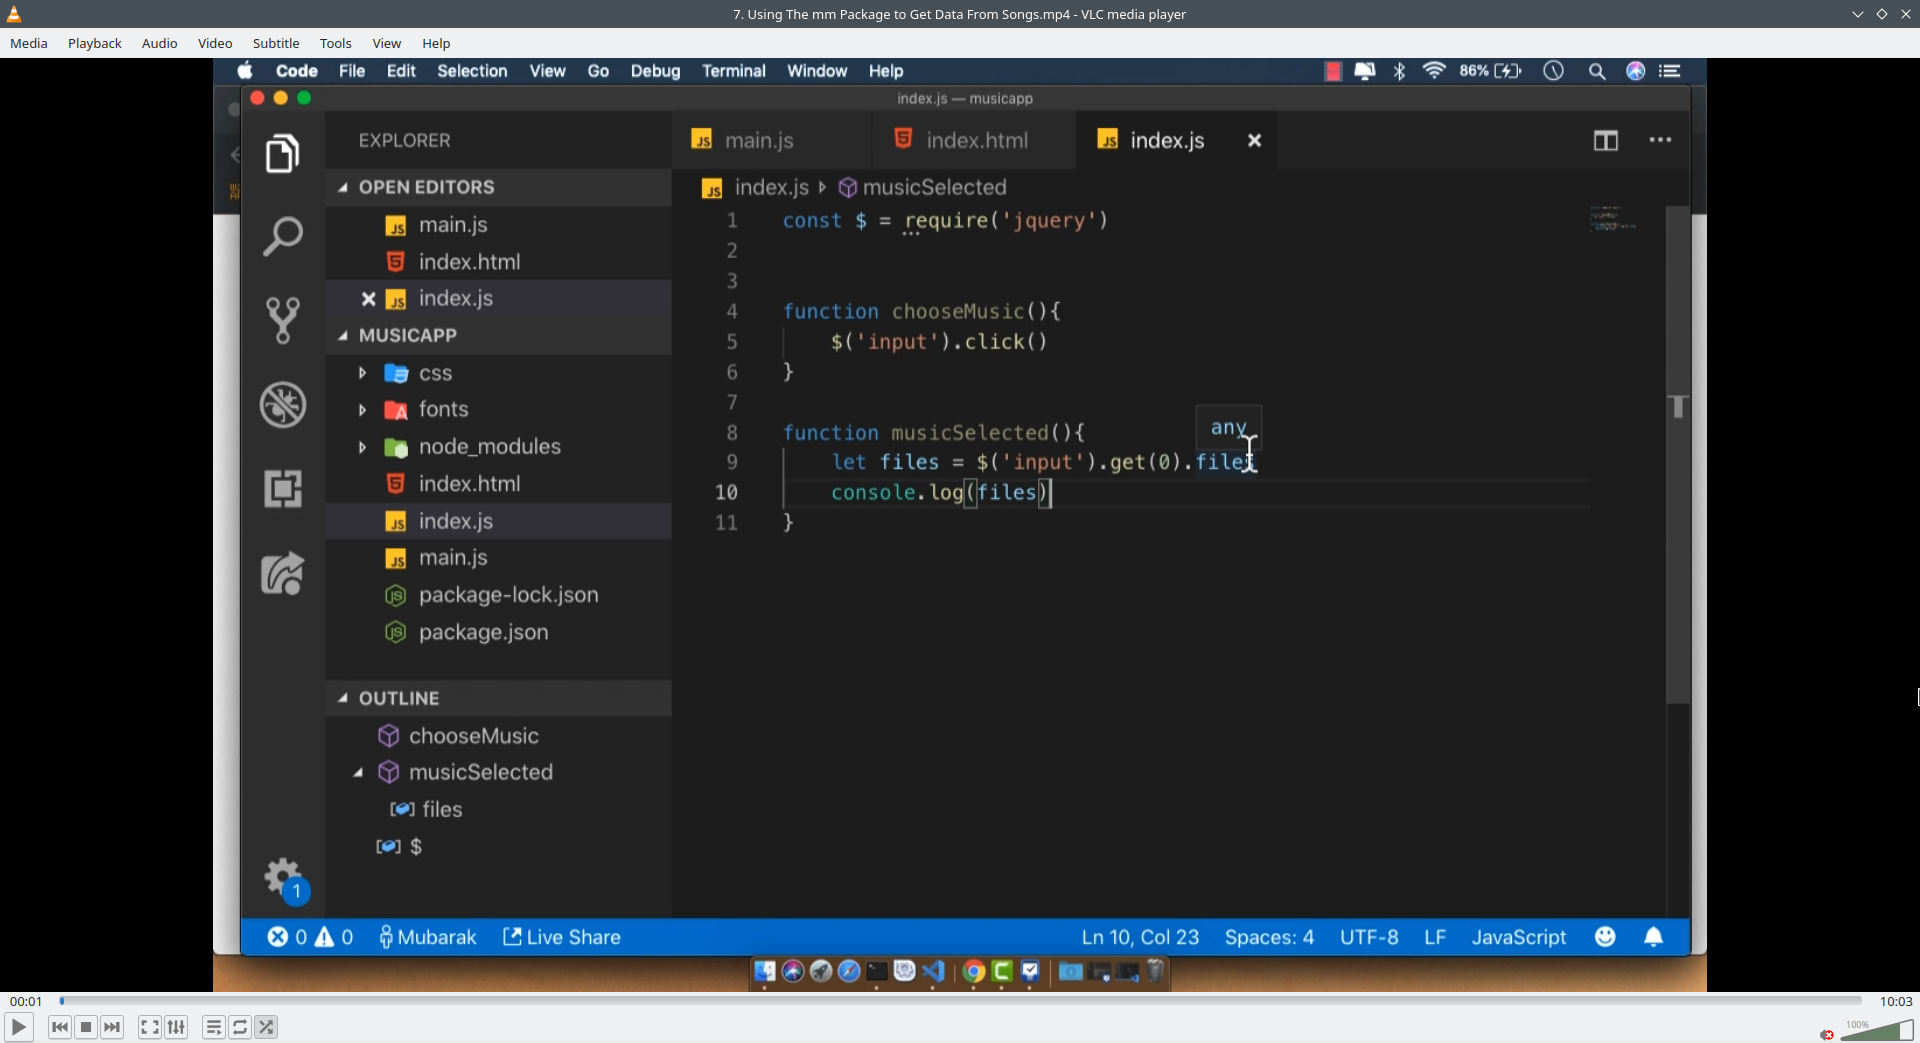Open Terminal from the Dock
The image size is (1920, 1043).
(877, 971)
